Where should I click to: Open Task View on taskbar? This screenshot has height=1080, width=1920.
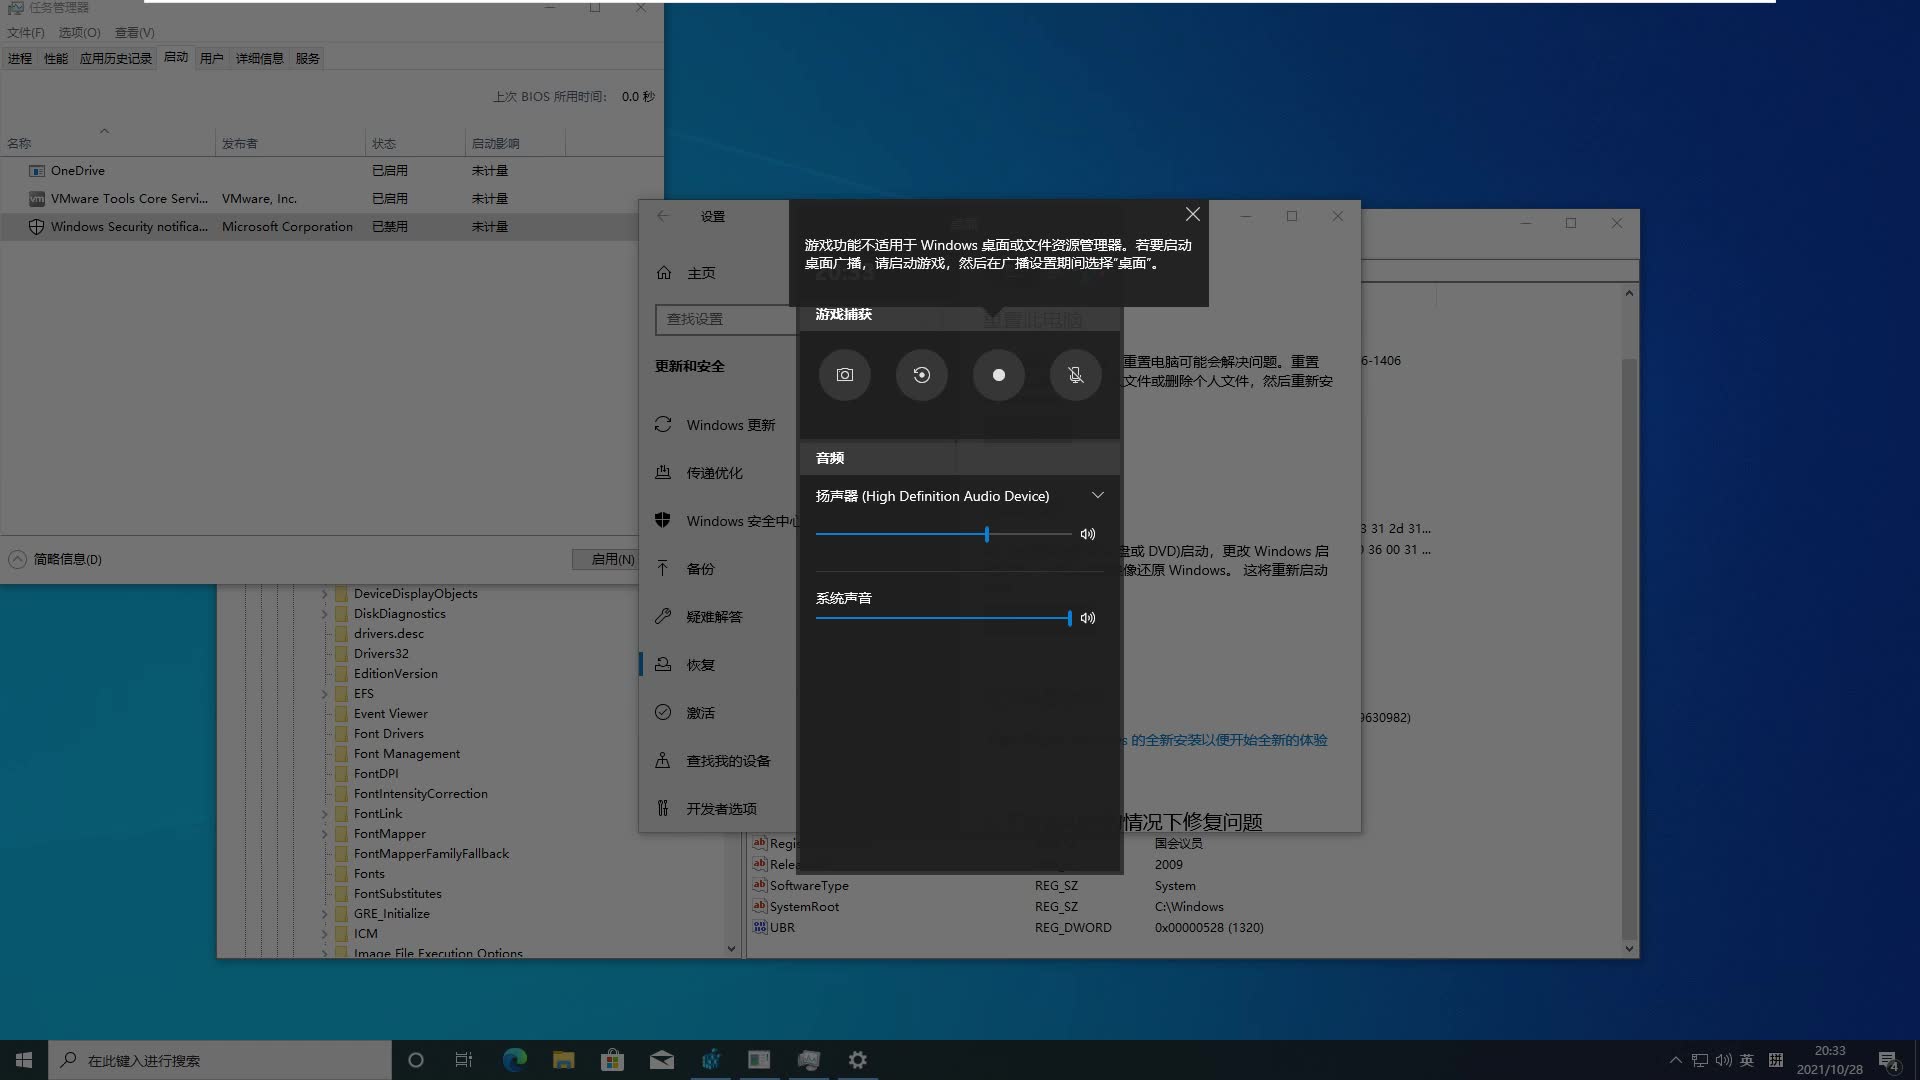464,1060
